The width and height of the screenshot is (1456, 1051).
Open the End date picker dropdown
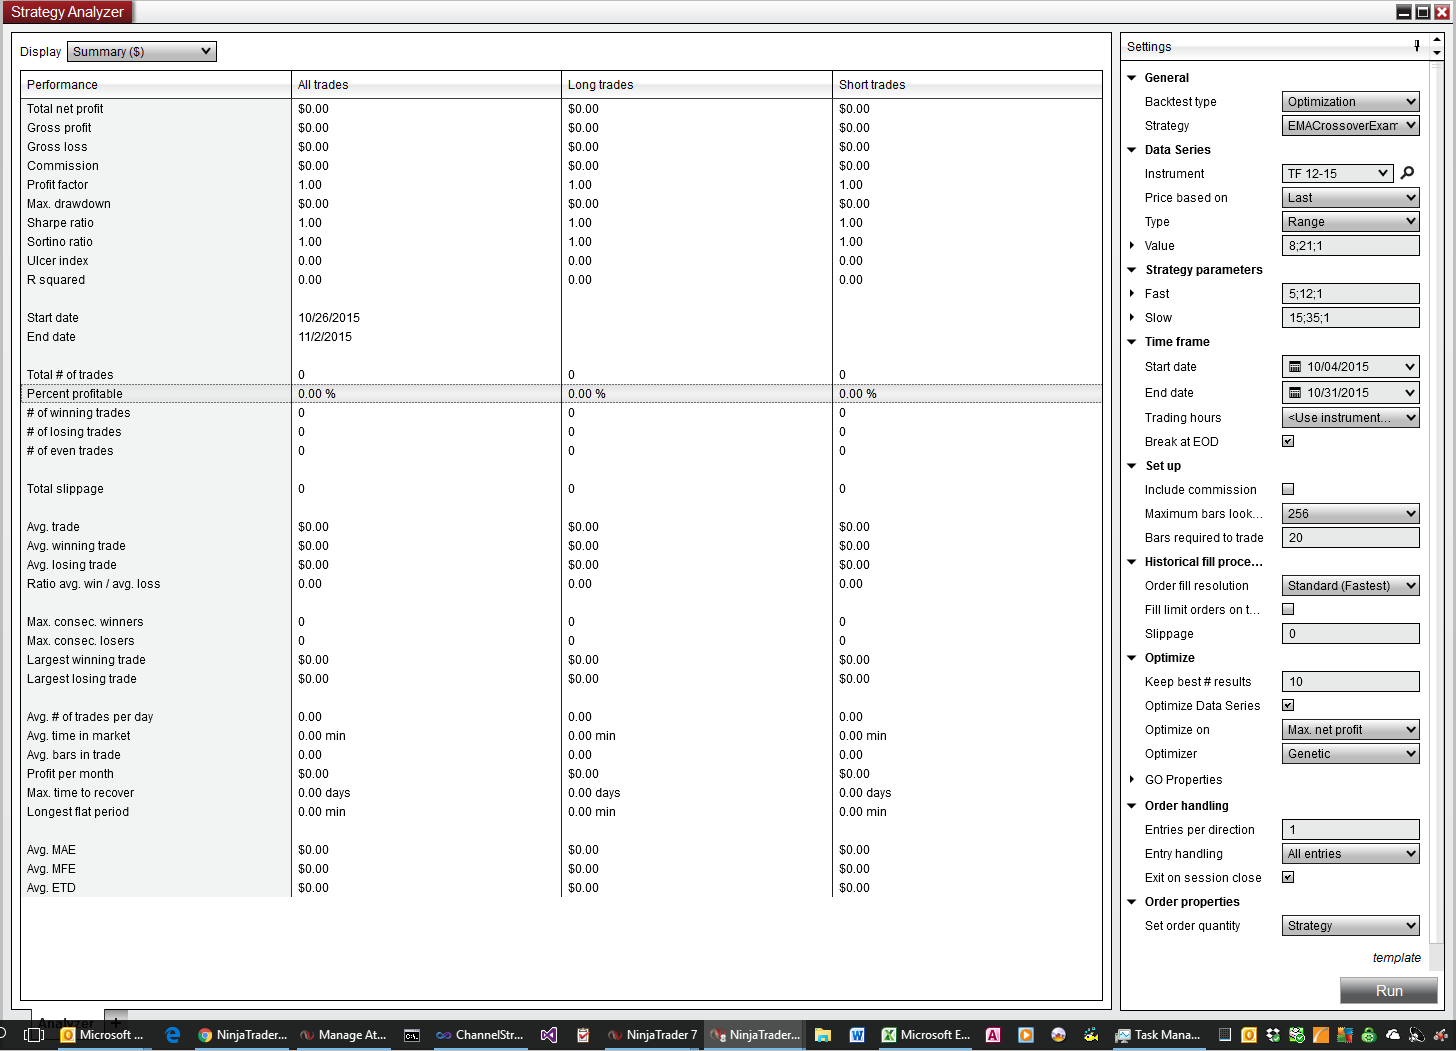1350,392
